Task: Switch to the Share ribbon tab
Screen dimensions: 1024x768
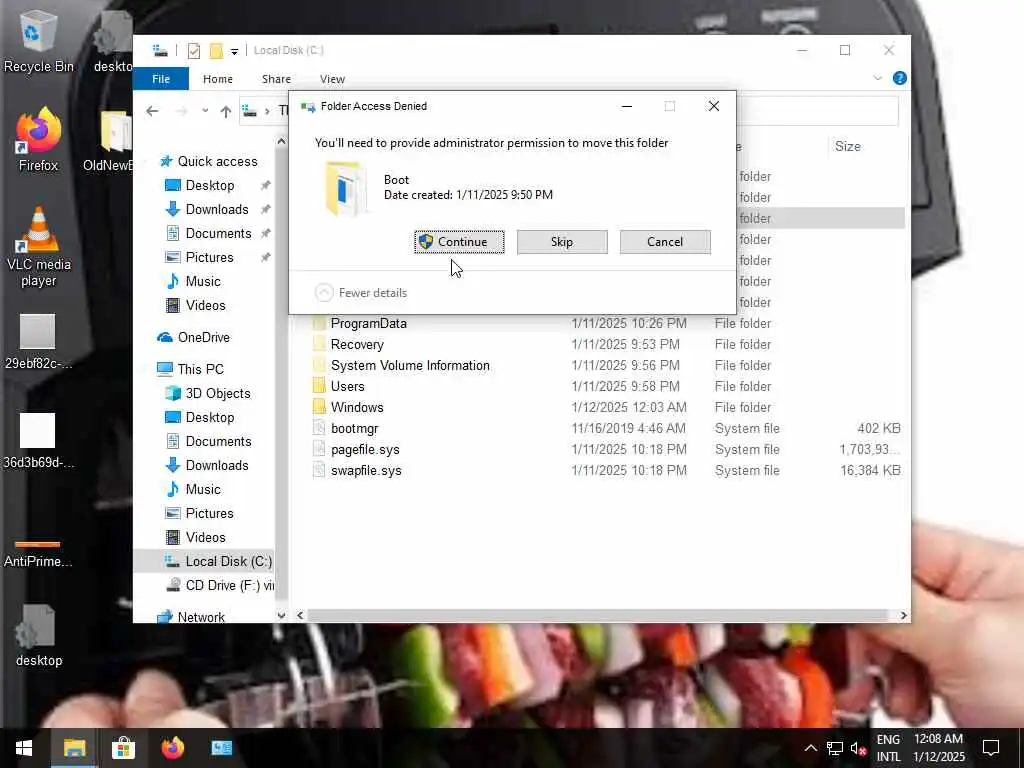Action: coord(276,79)
